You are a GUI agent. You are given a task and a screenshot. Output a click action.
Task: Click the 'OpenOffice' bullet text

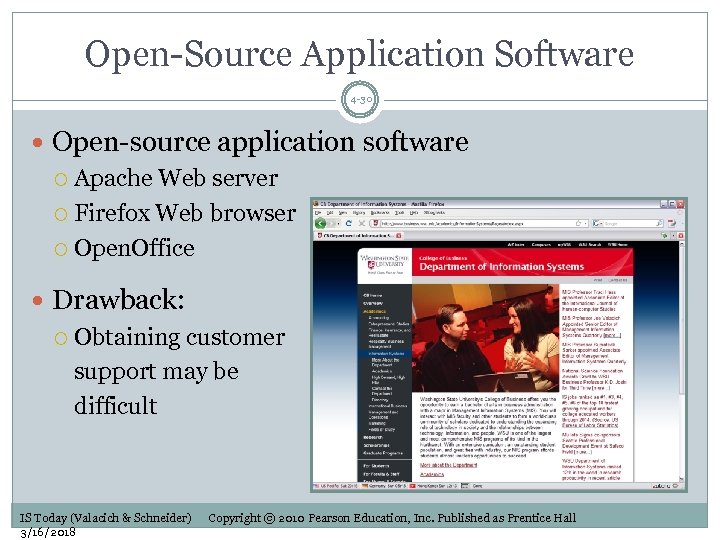[134, 248]
